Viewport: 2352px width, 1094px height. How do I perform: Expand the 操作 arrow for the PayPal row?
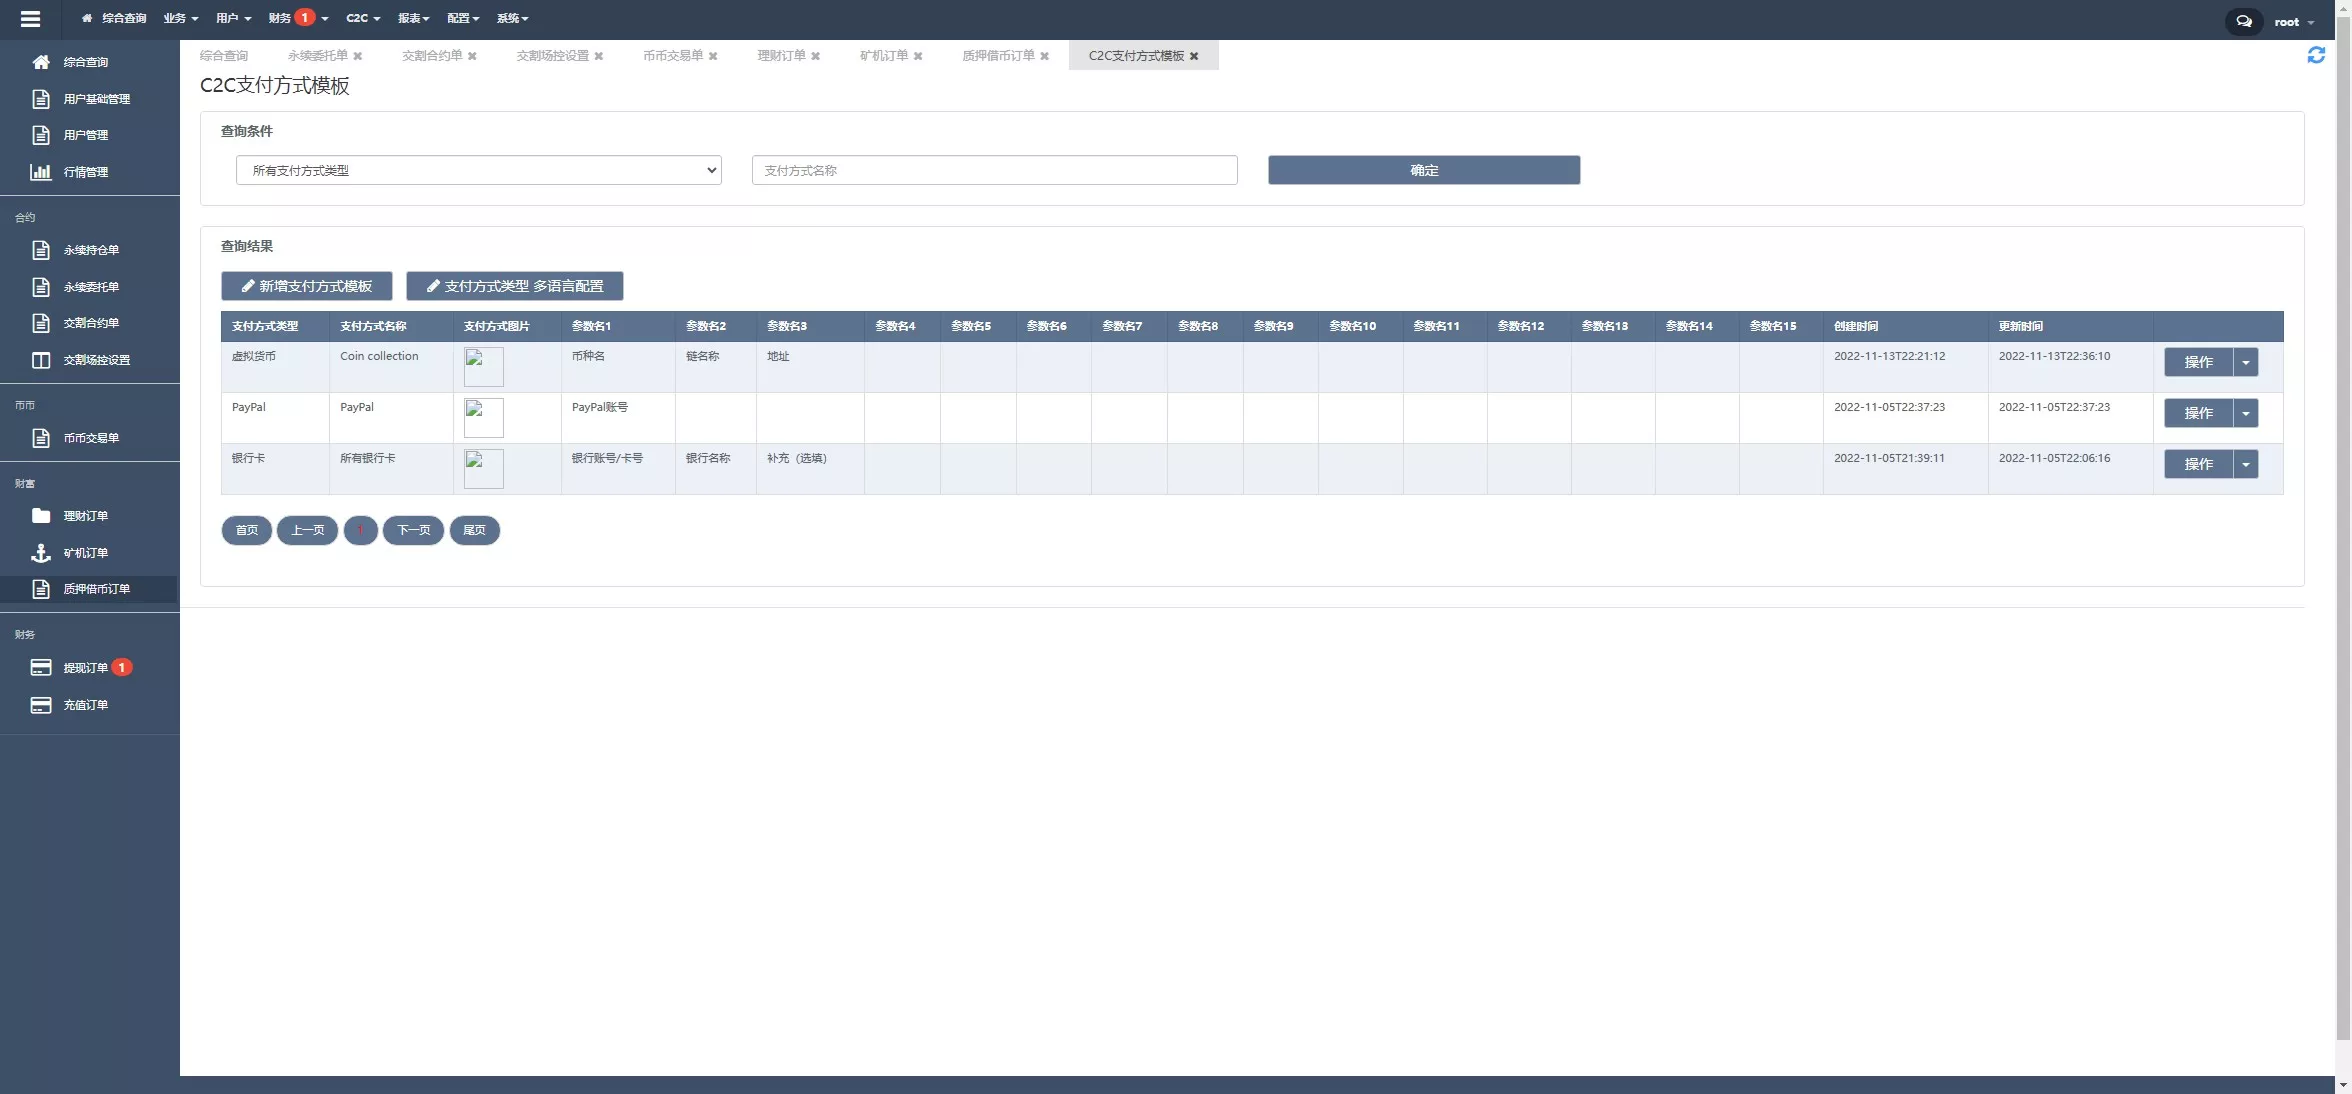pyautogui.click(x=2246, y=413)
